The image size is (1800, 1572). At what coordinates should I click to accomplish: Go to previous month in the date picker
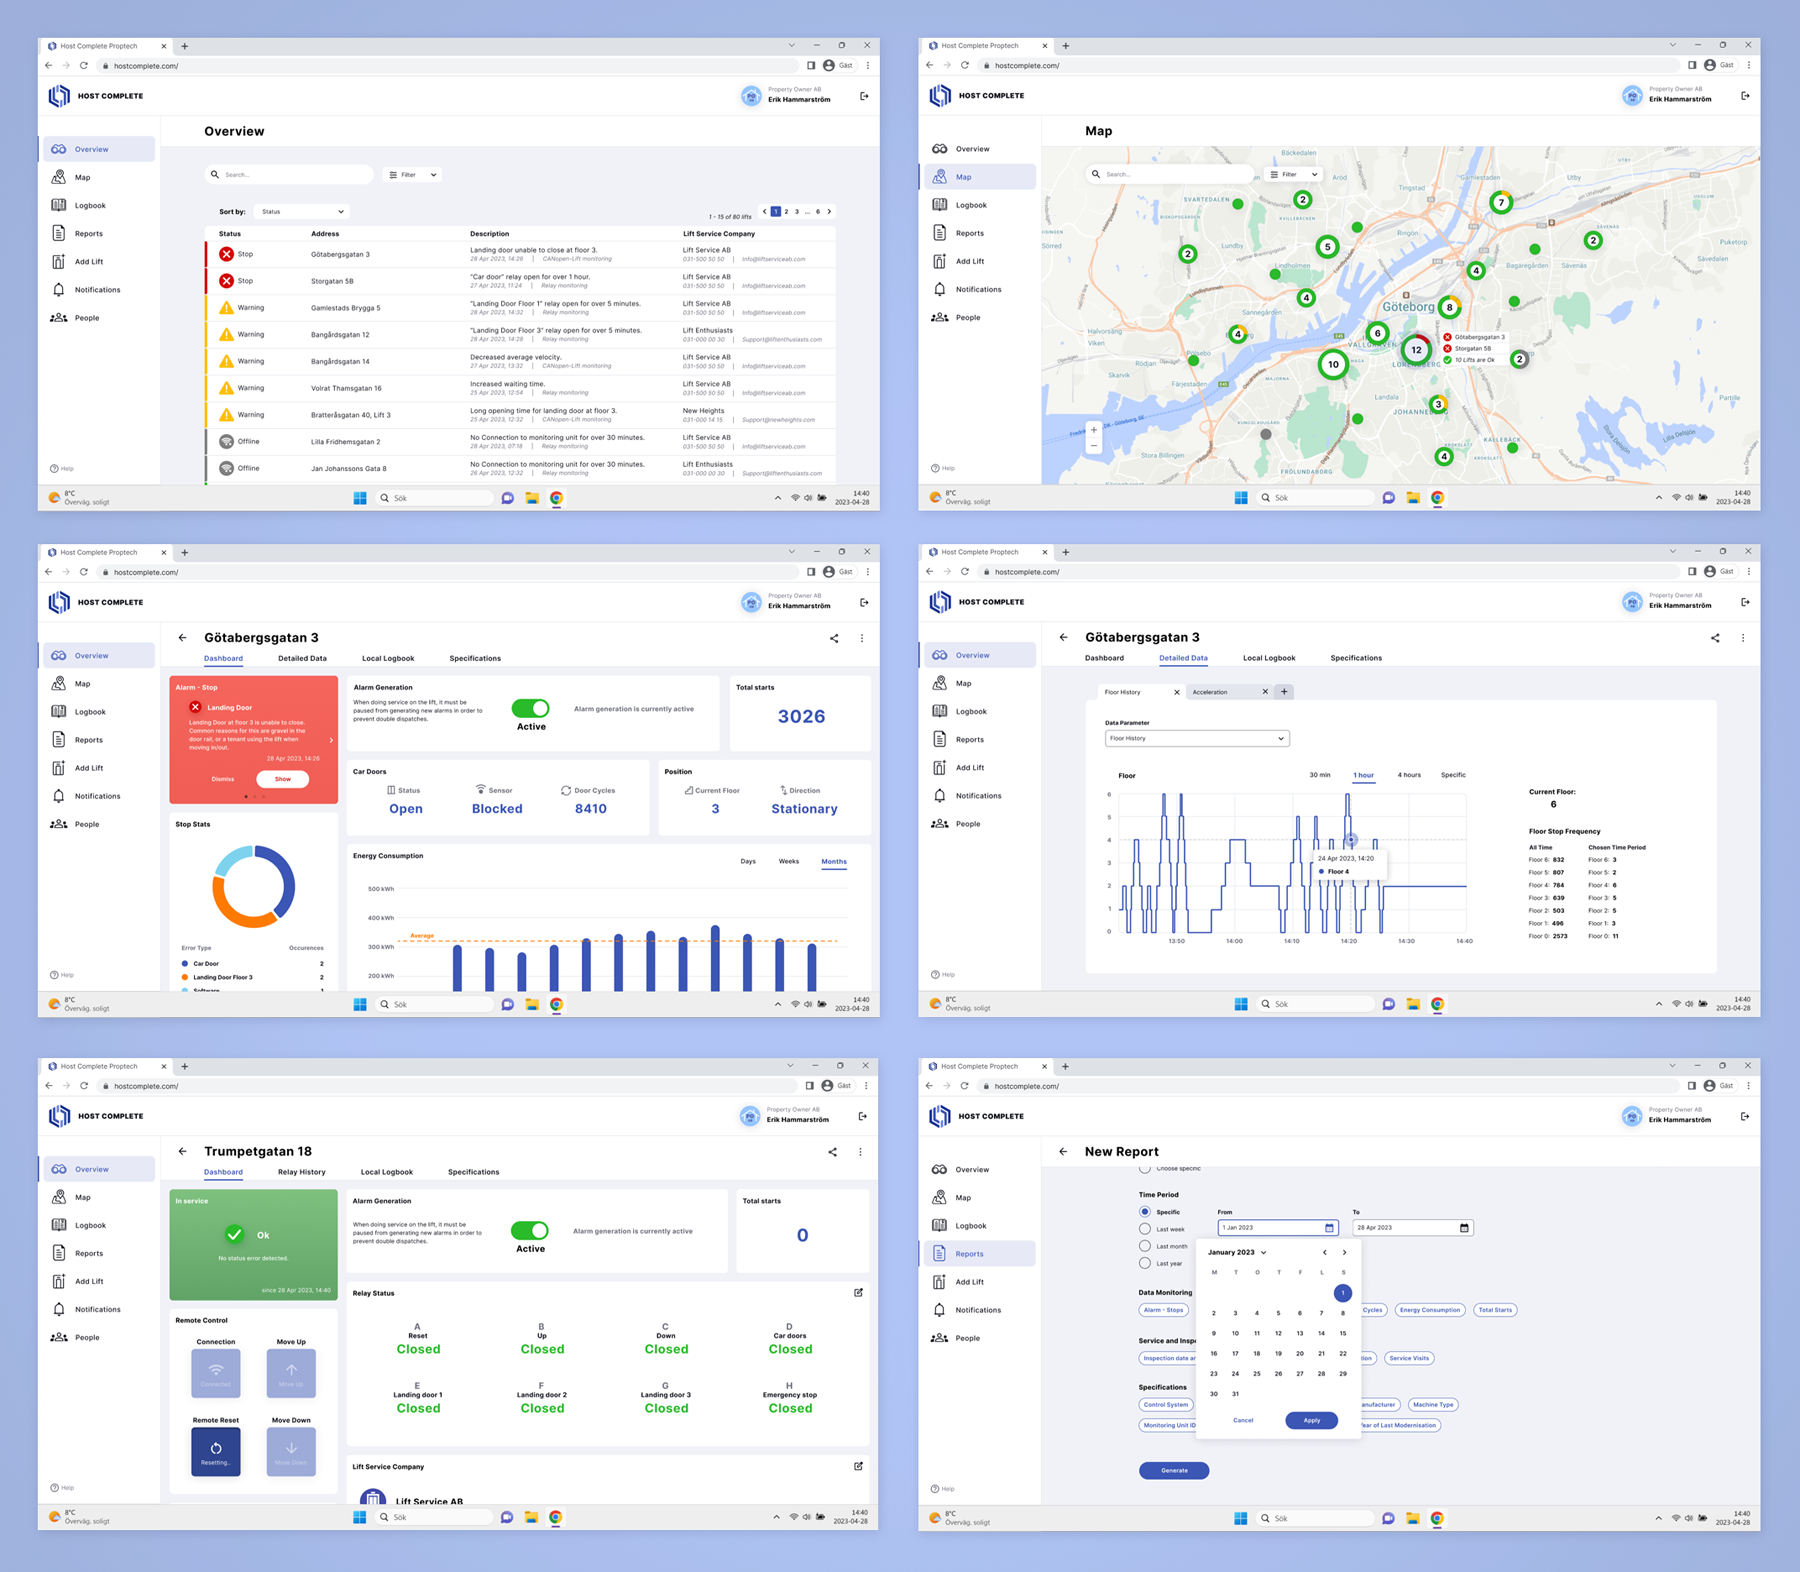(1325, 1253)
